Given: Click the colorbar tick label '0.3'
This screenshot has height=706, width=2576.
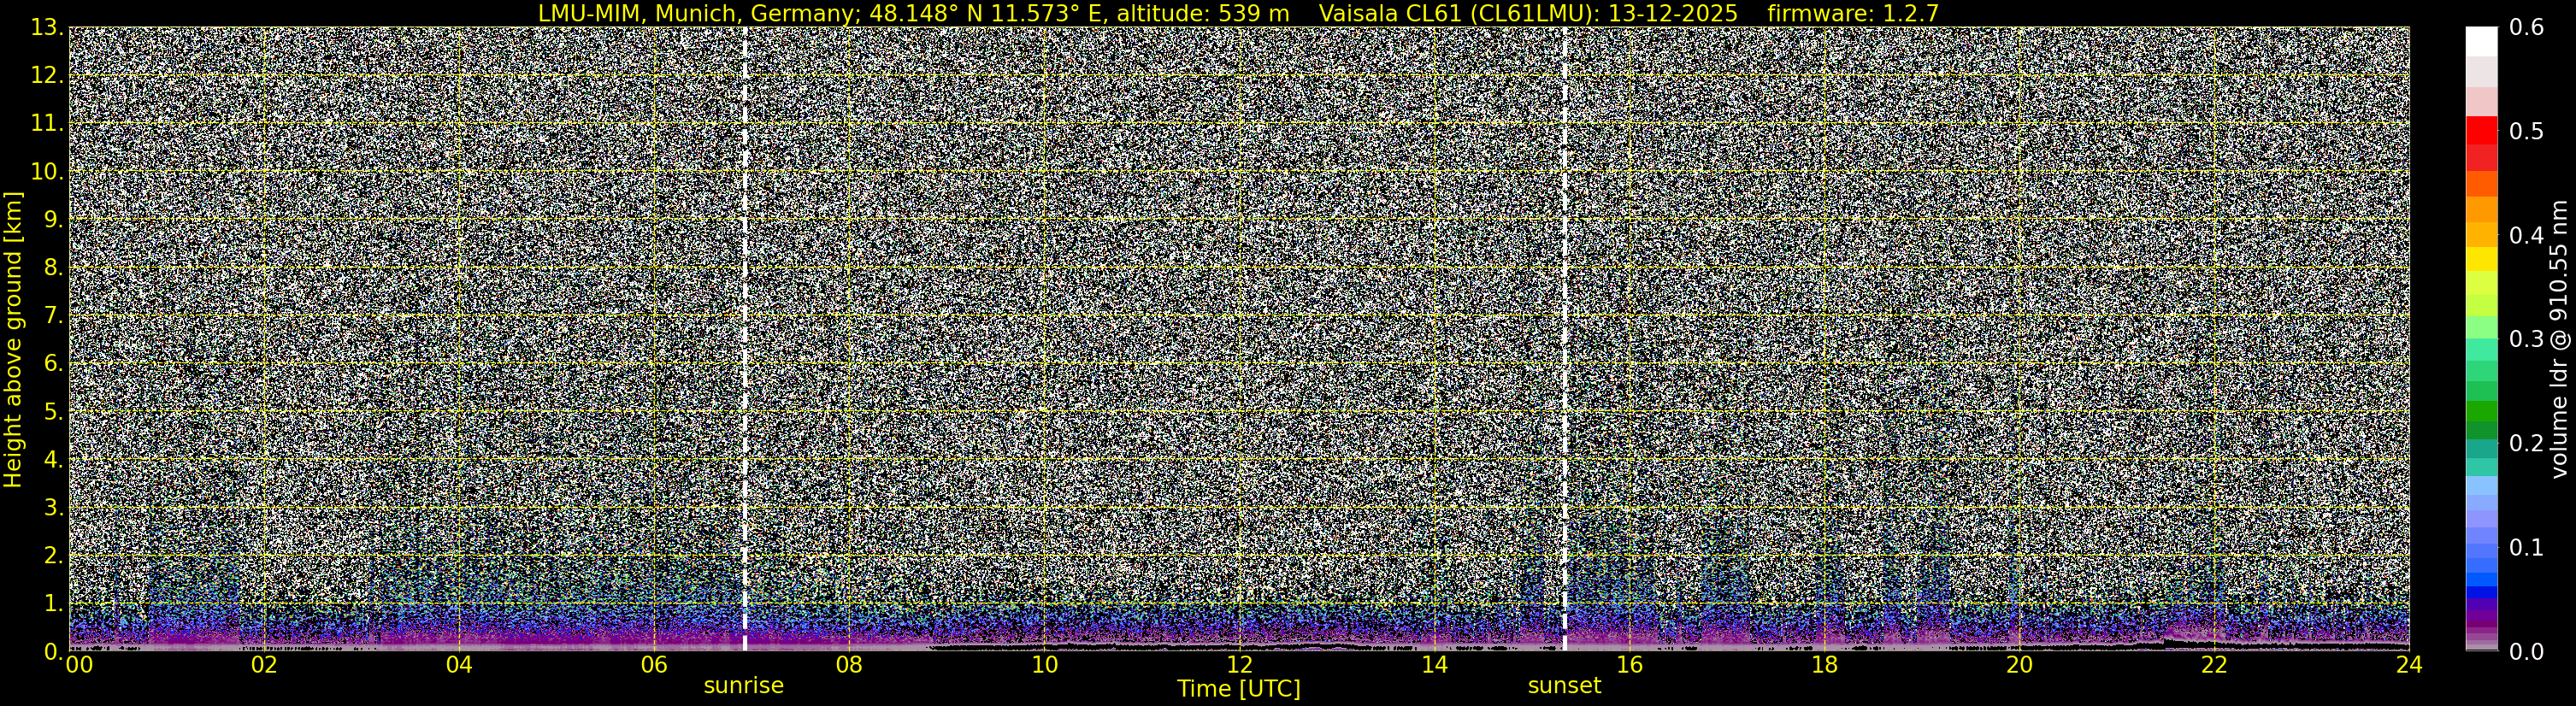Looking at the screenshot, I should click(2527, 340).
